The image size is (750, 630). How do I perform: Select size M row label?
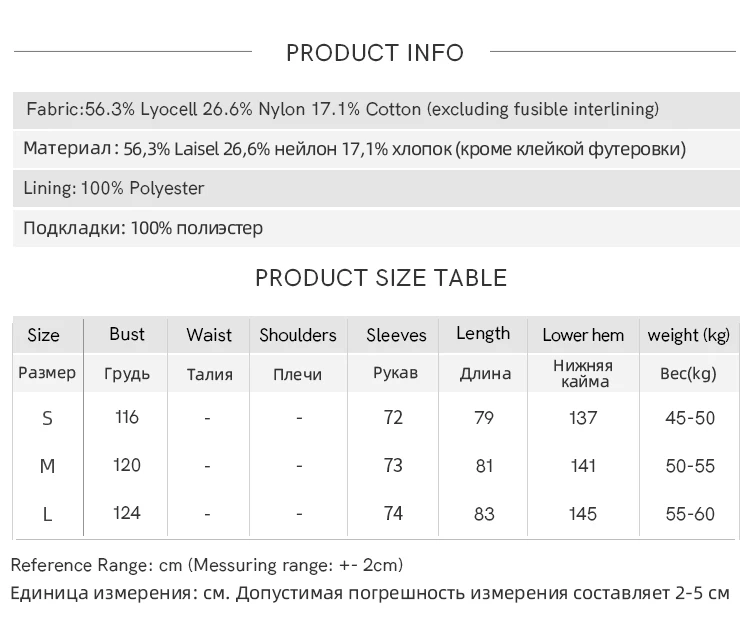click(x=47, y=466)
